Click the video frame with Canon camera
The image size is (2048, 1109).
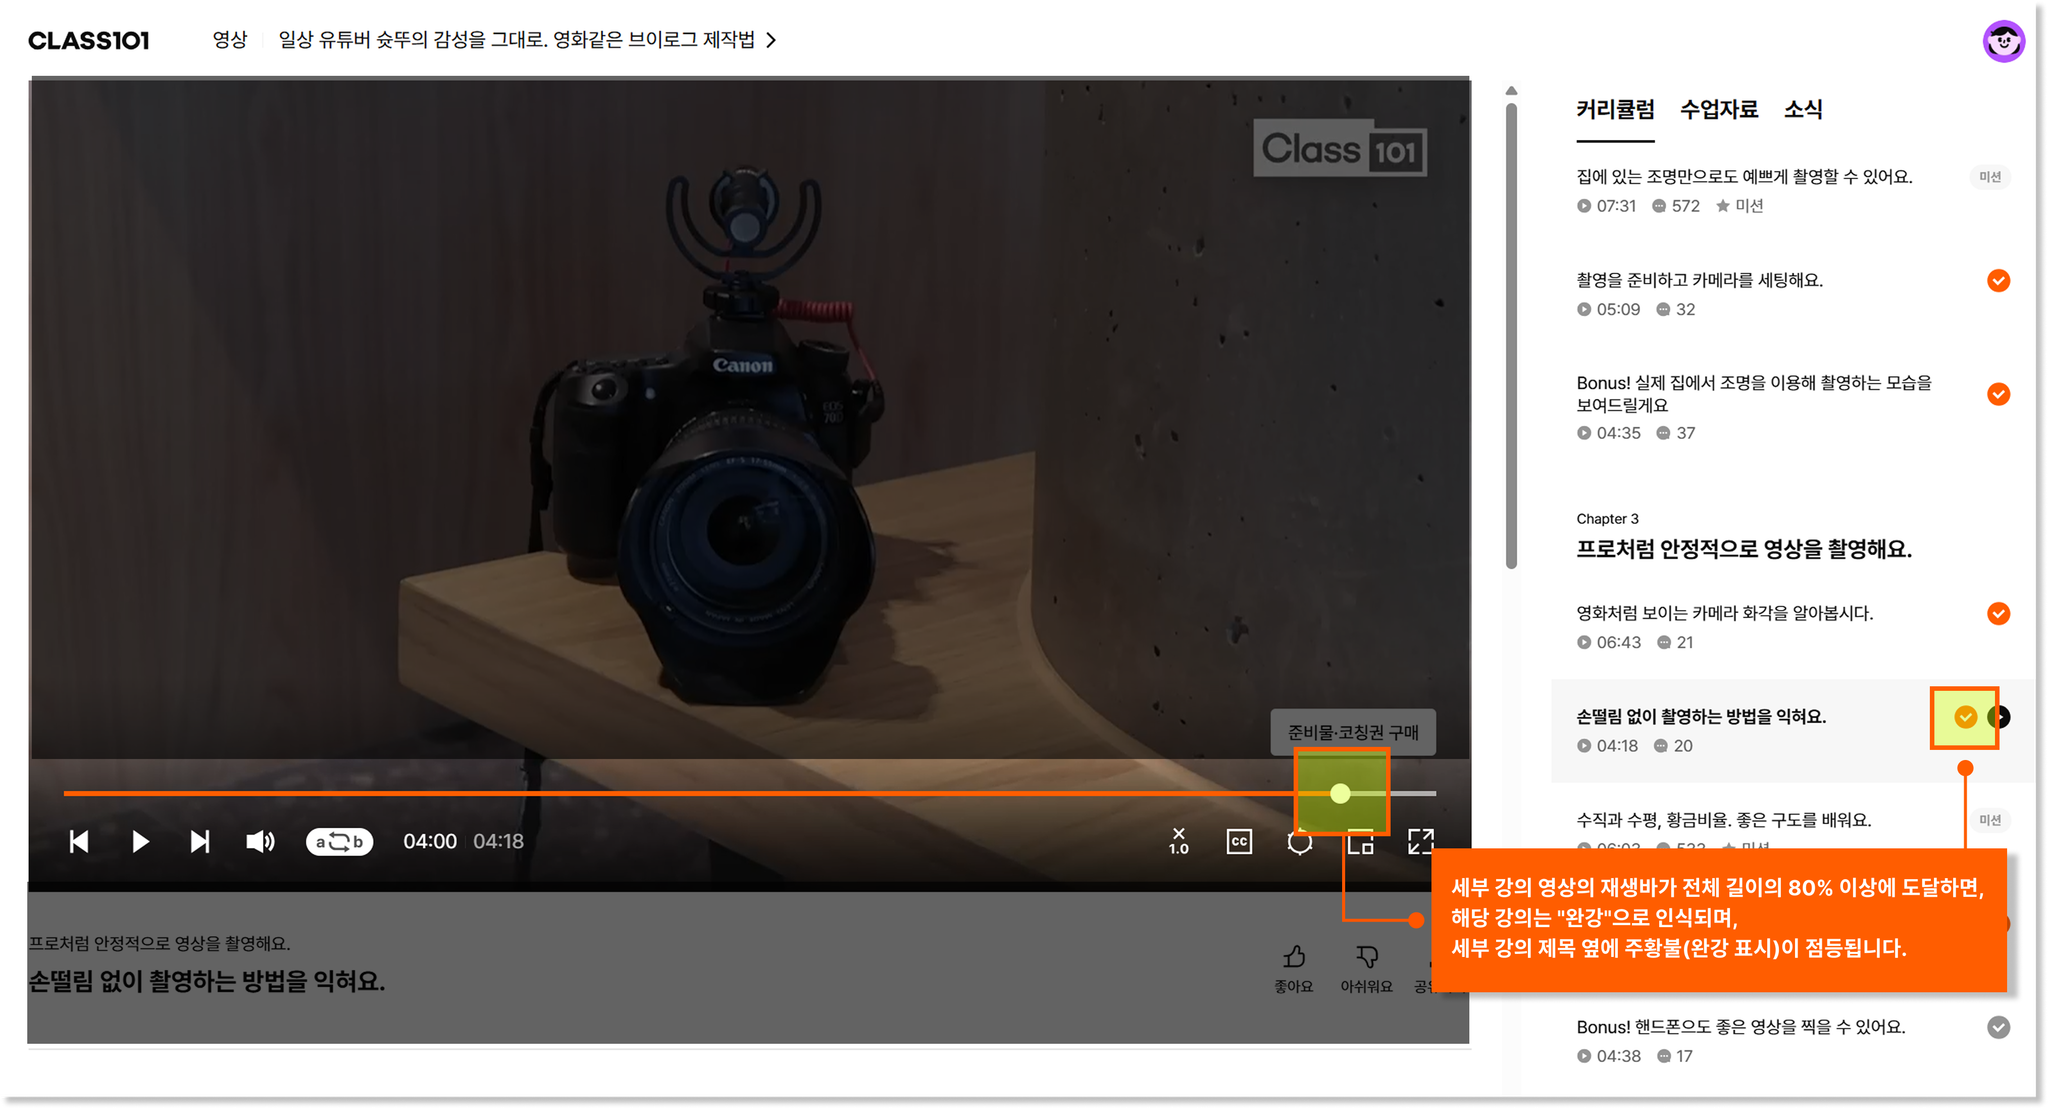[x=750, y=420]
